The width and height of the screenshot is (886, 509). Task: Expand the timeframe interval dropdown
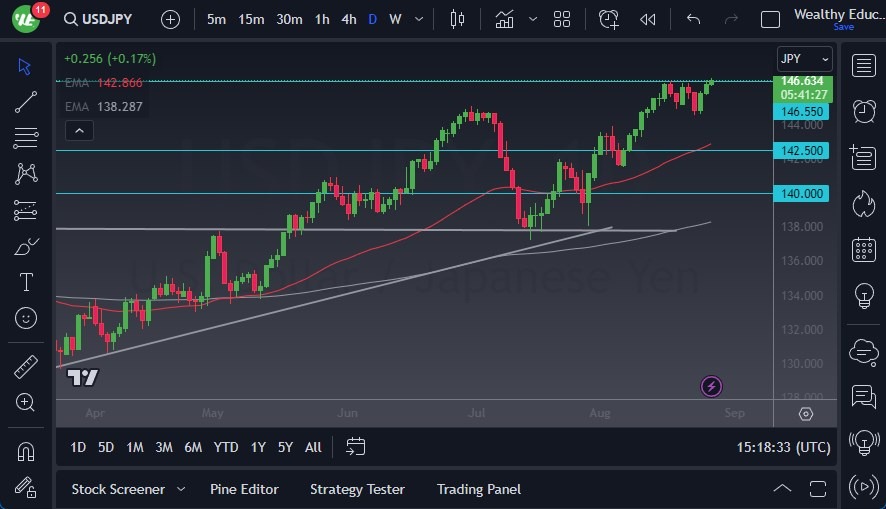[417, 19]
